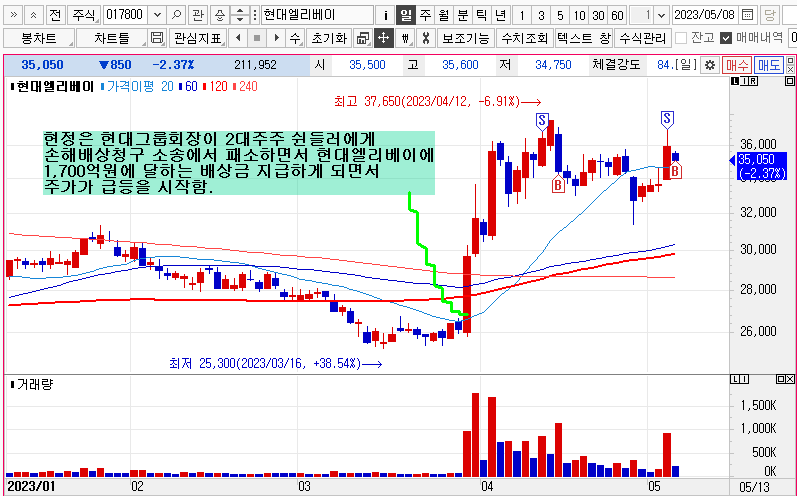Select interval 1 button

522,15
